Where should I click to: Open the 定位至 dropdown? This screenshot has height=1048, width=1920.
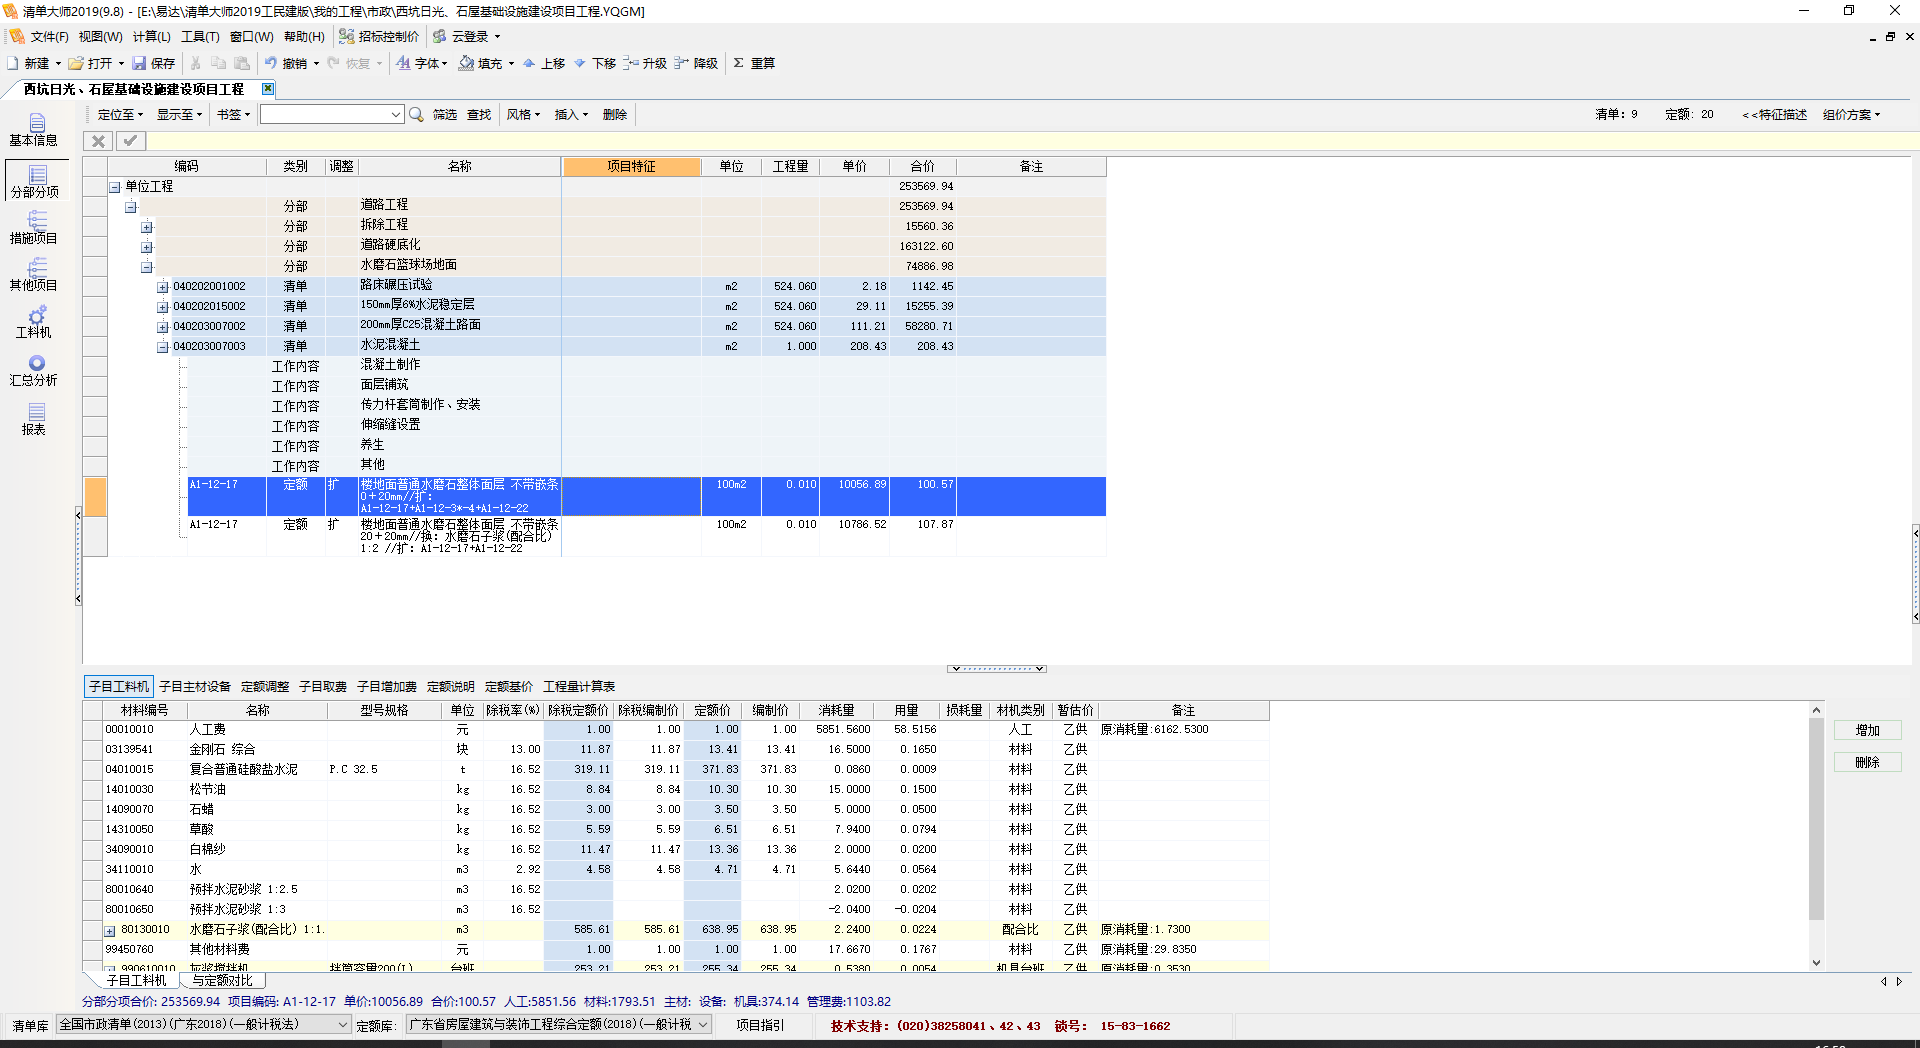120,115
